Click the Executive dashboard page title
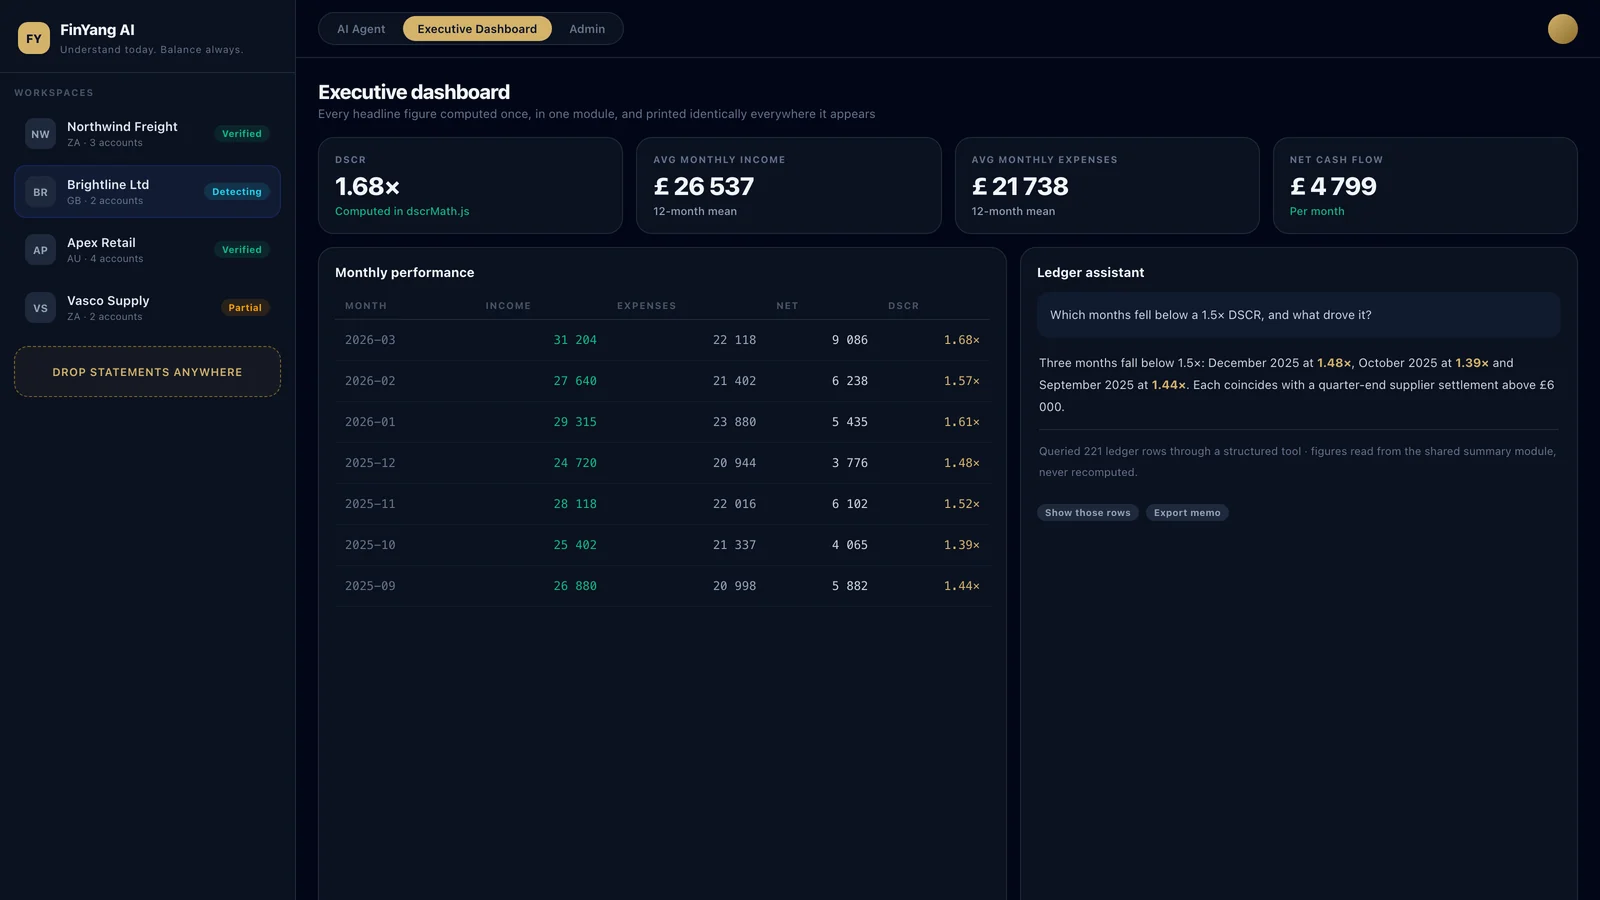 pyautogui.click(x=414, y=92)
